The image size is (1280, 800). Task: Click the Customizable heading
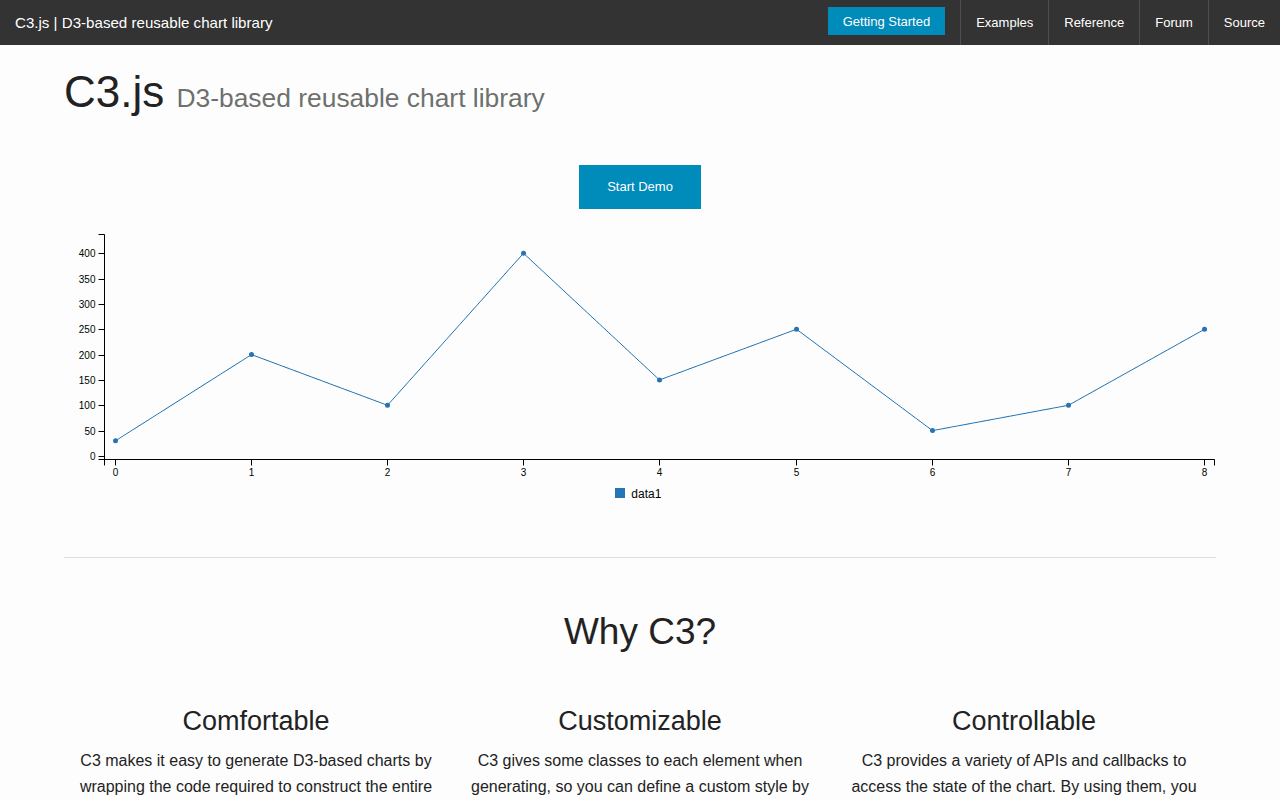click(x=640, y=720)
